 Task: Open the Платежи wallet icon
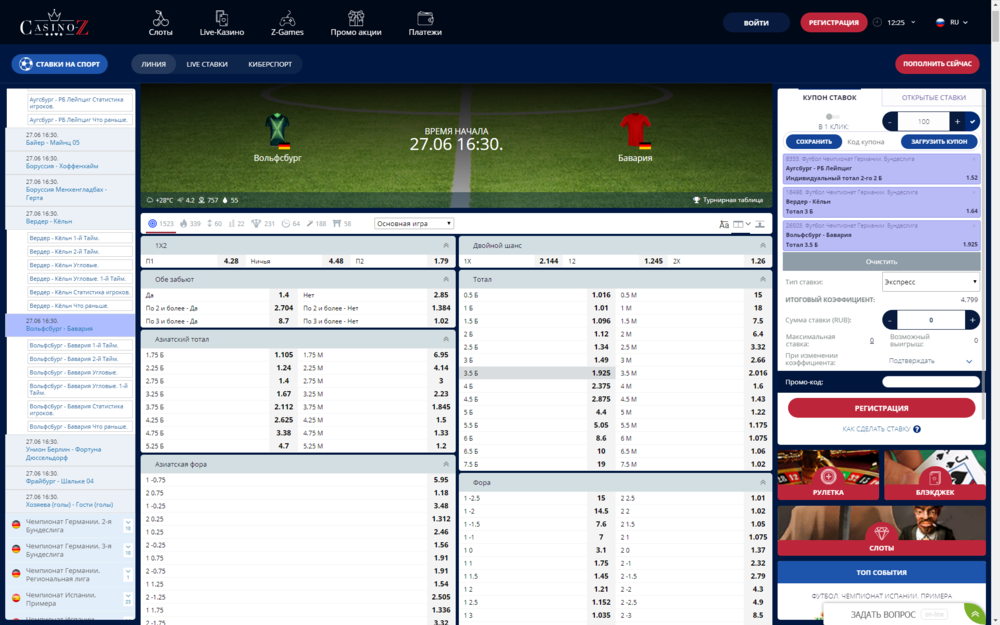tap(425, 23)
